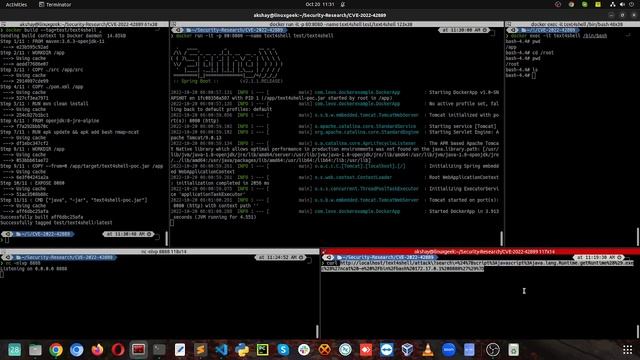Focus the docker exec pane title bar
Image resolution: width=640 pixels, height=360 pixels.
573,24
